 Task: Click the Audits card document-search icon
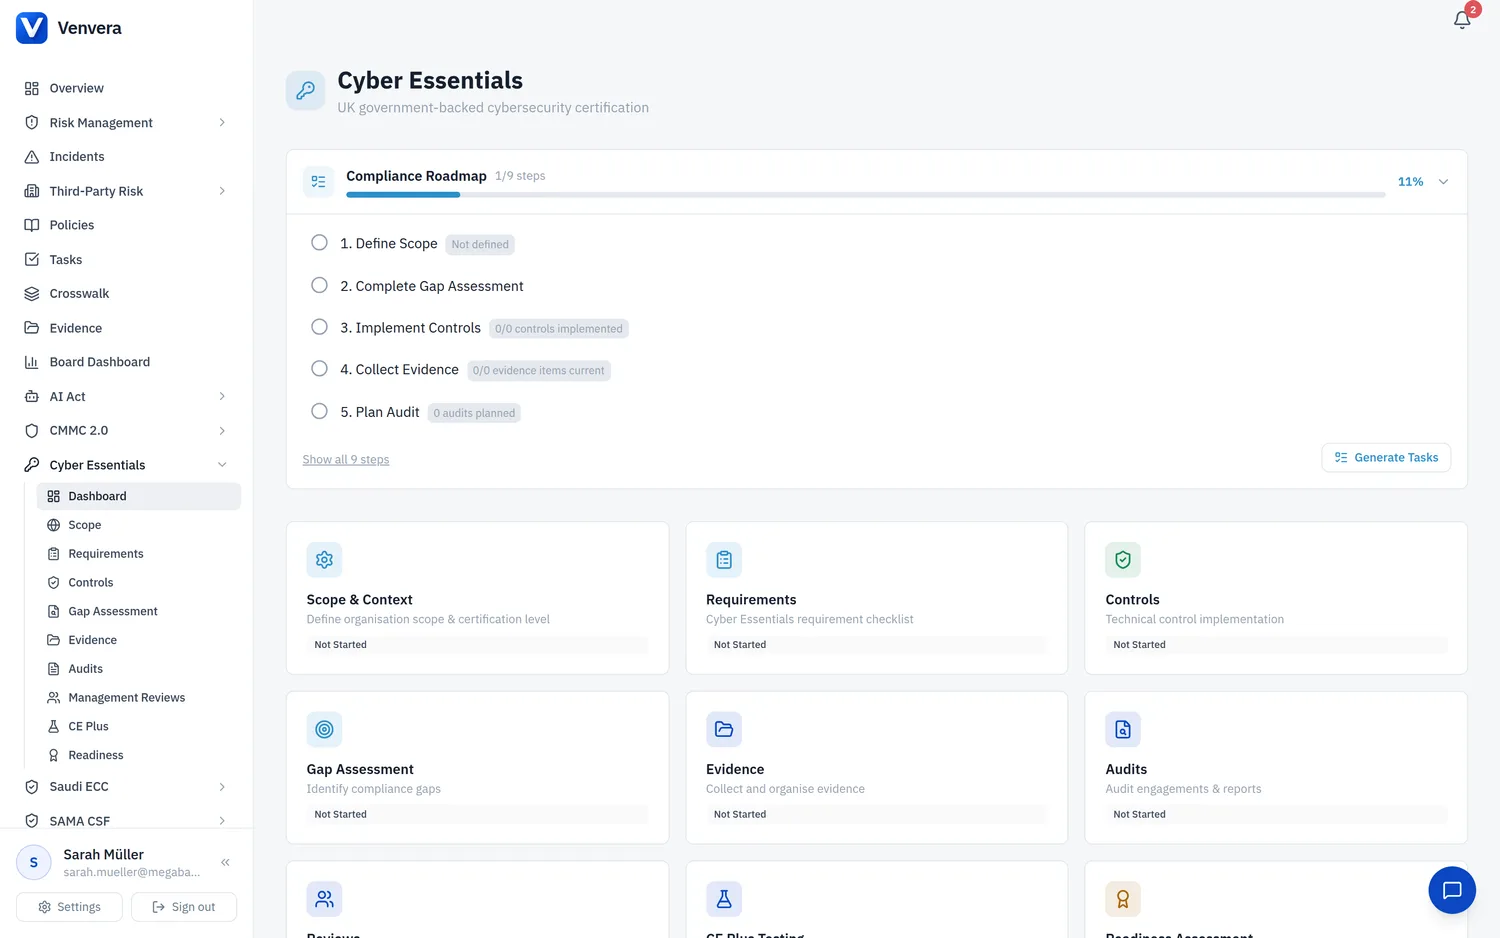click(x=1123, y=729)
